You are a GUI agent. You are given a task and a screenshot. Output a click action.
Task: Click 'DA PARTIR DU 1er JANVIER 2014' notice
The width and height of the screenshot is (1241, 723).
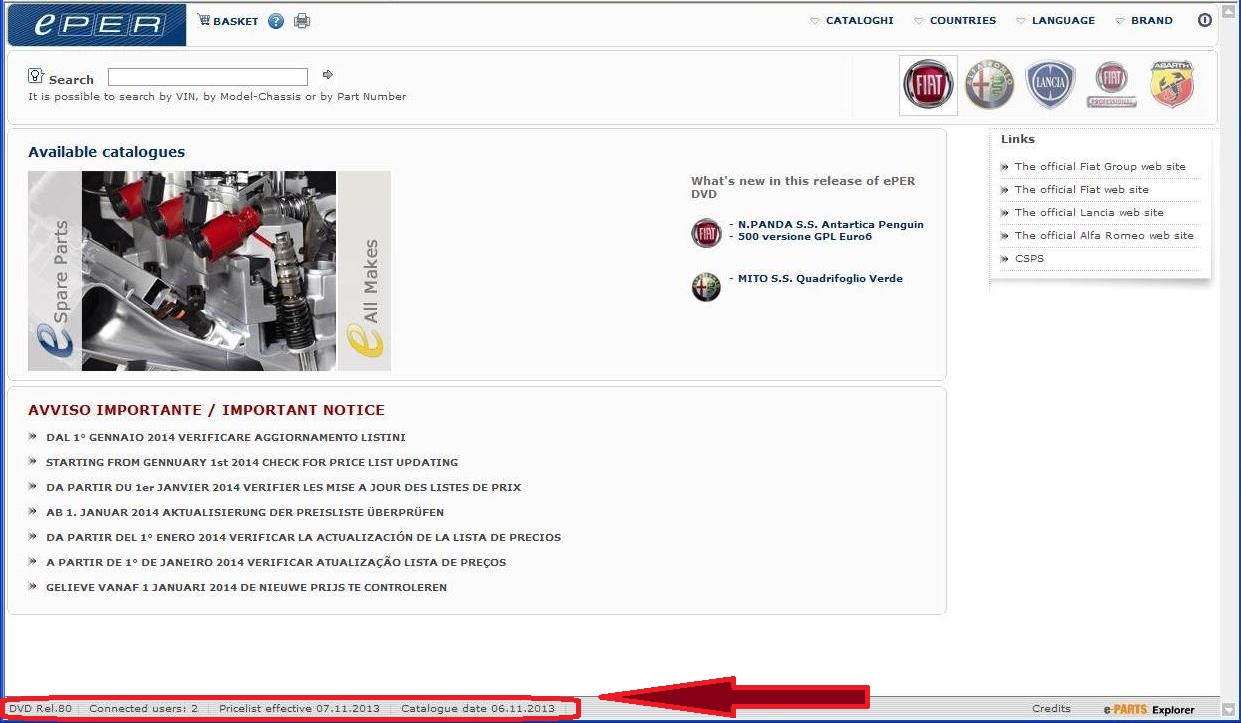(283, 488)
